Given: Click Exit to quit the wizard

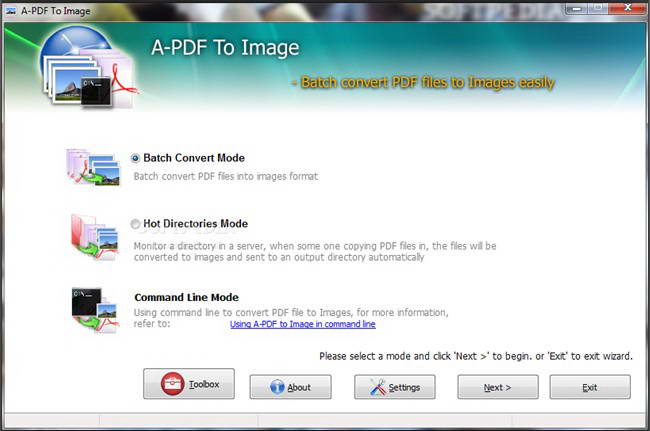Looking at the screenshot, I should point(590,387).
